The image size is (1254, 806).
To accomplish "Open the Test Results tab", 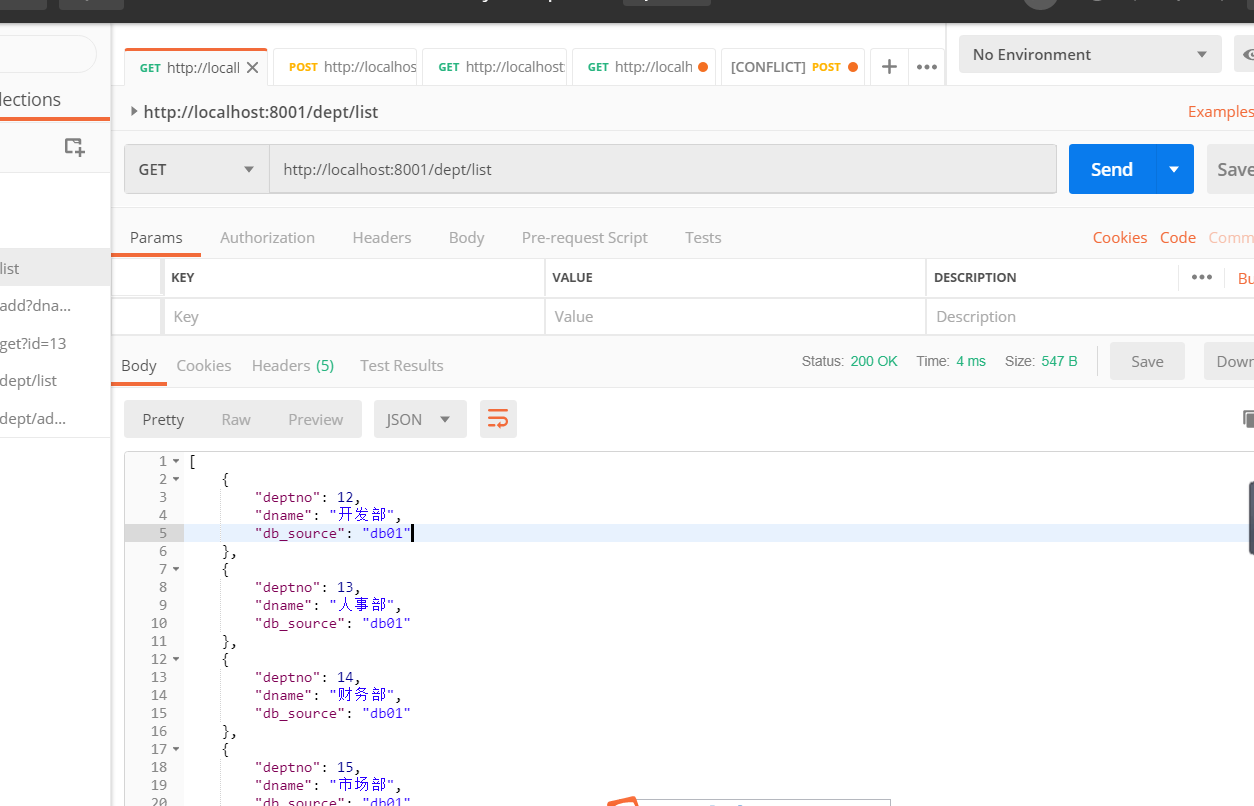I will [402, 365].
